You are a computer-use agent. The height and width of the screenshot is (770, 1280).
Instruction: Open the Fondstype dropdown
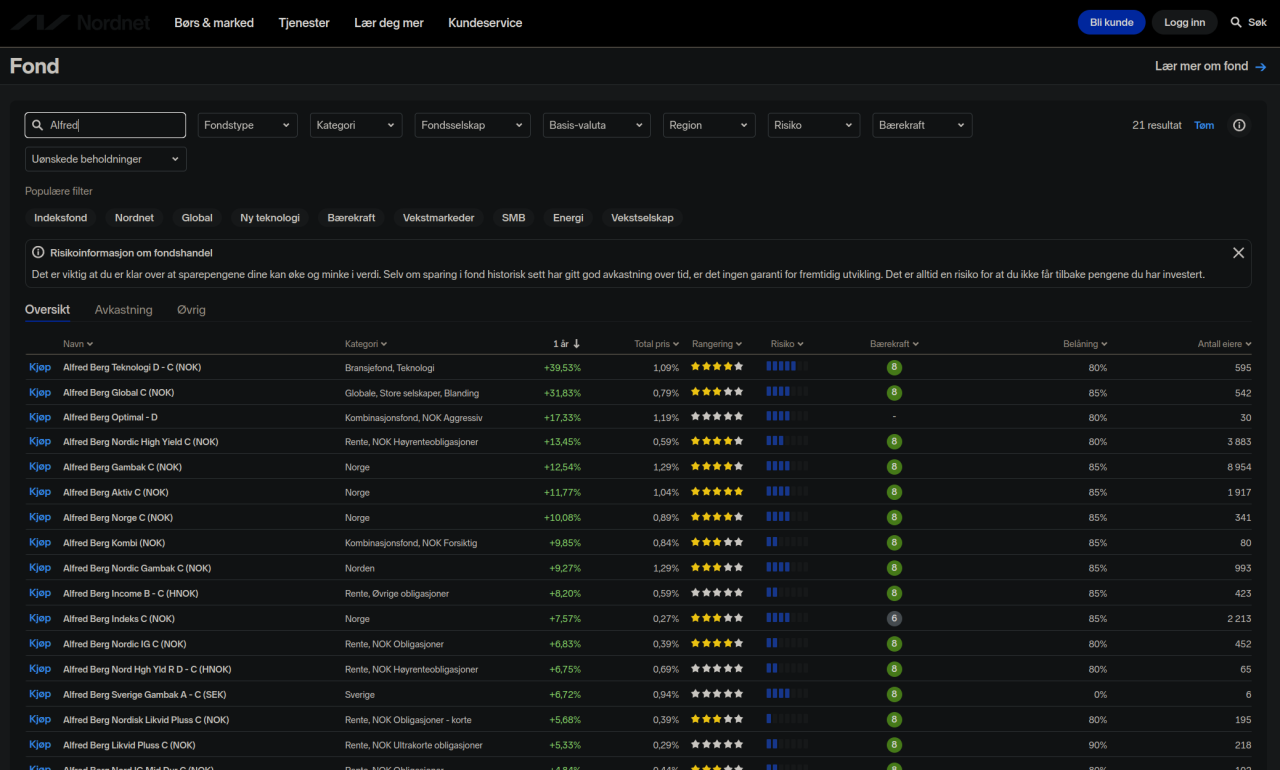tap(247, 124)
